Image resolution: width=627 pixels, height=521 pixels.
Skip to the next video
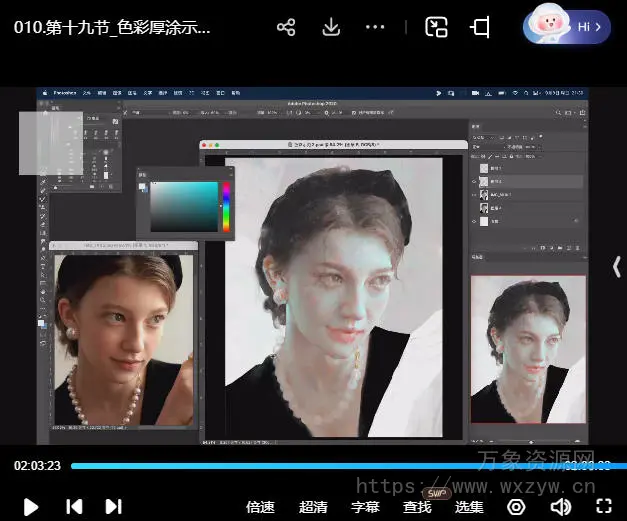click(114, 507)
